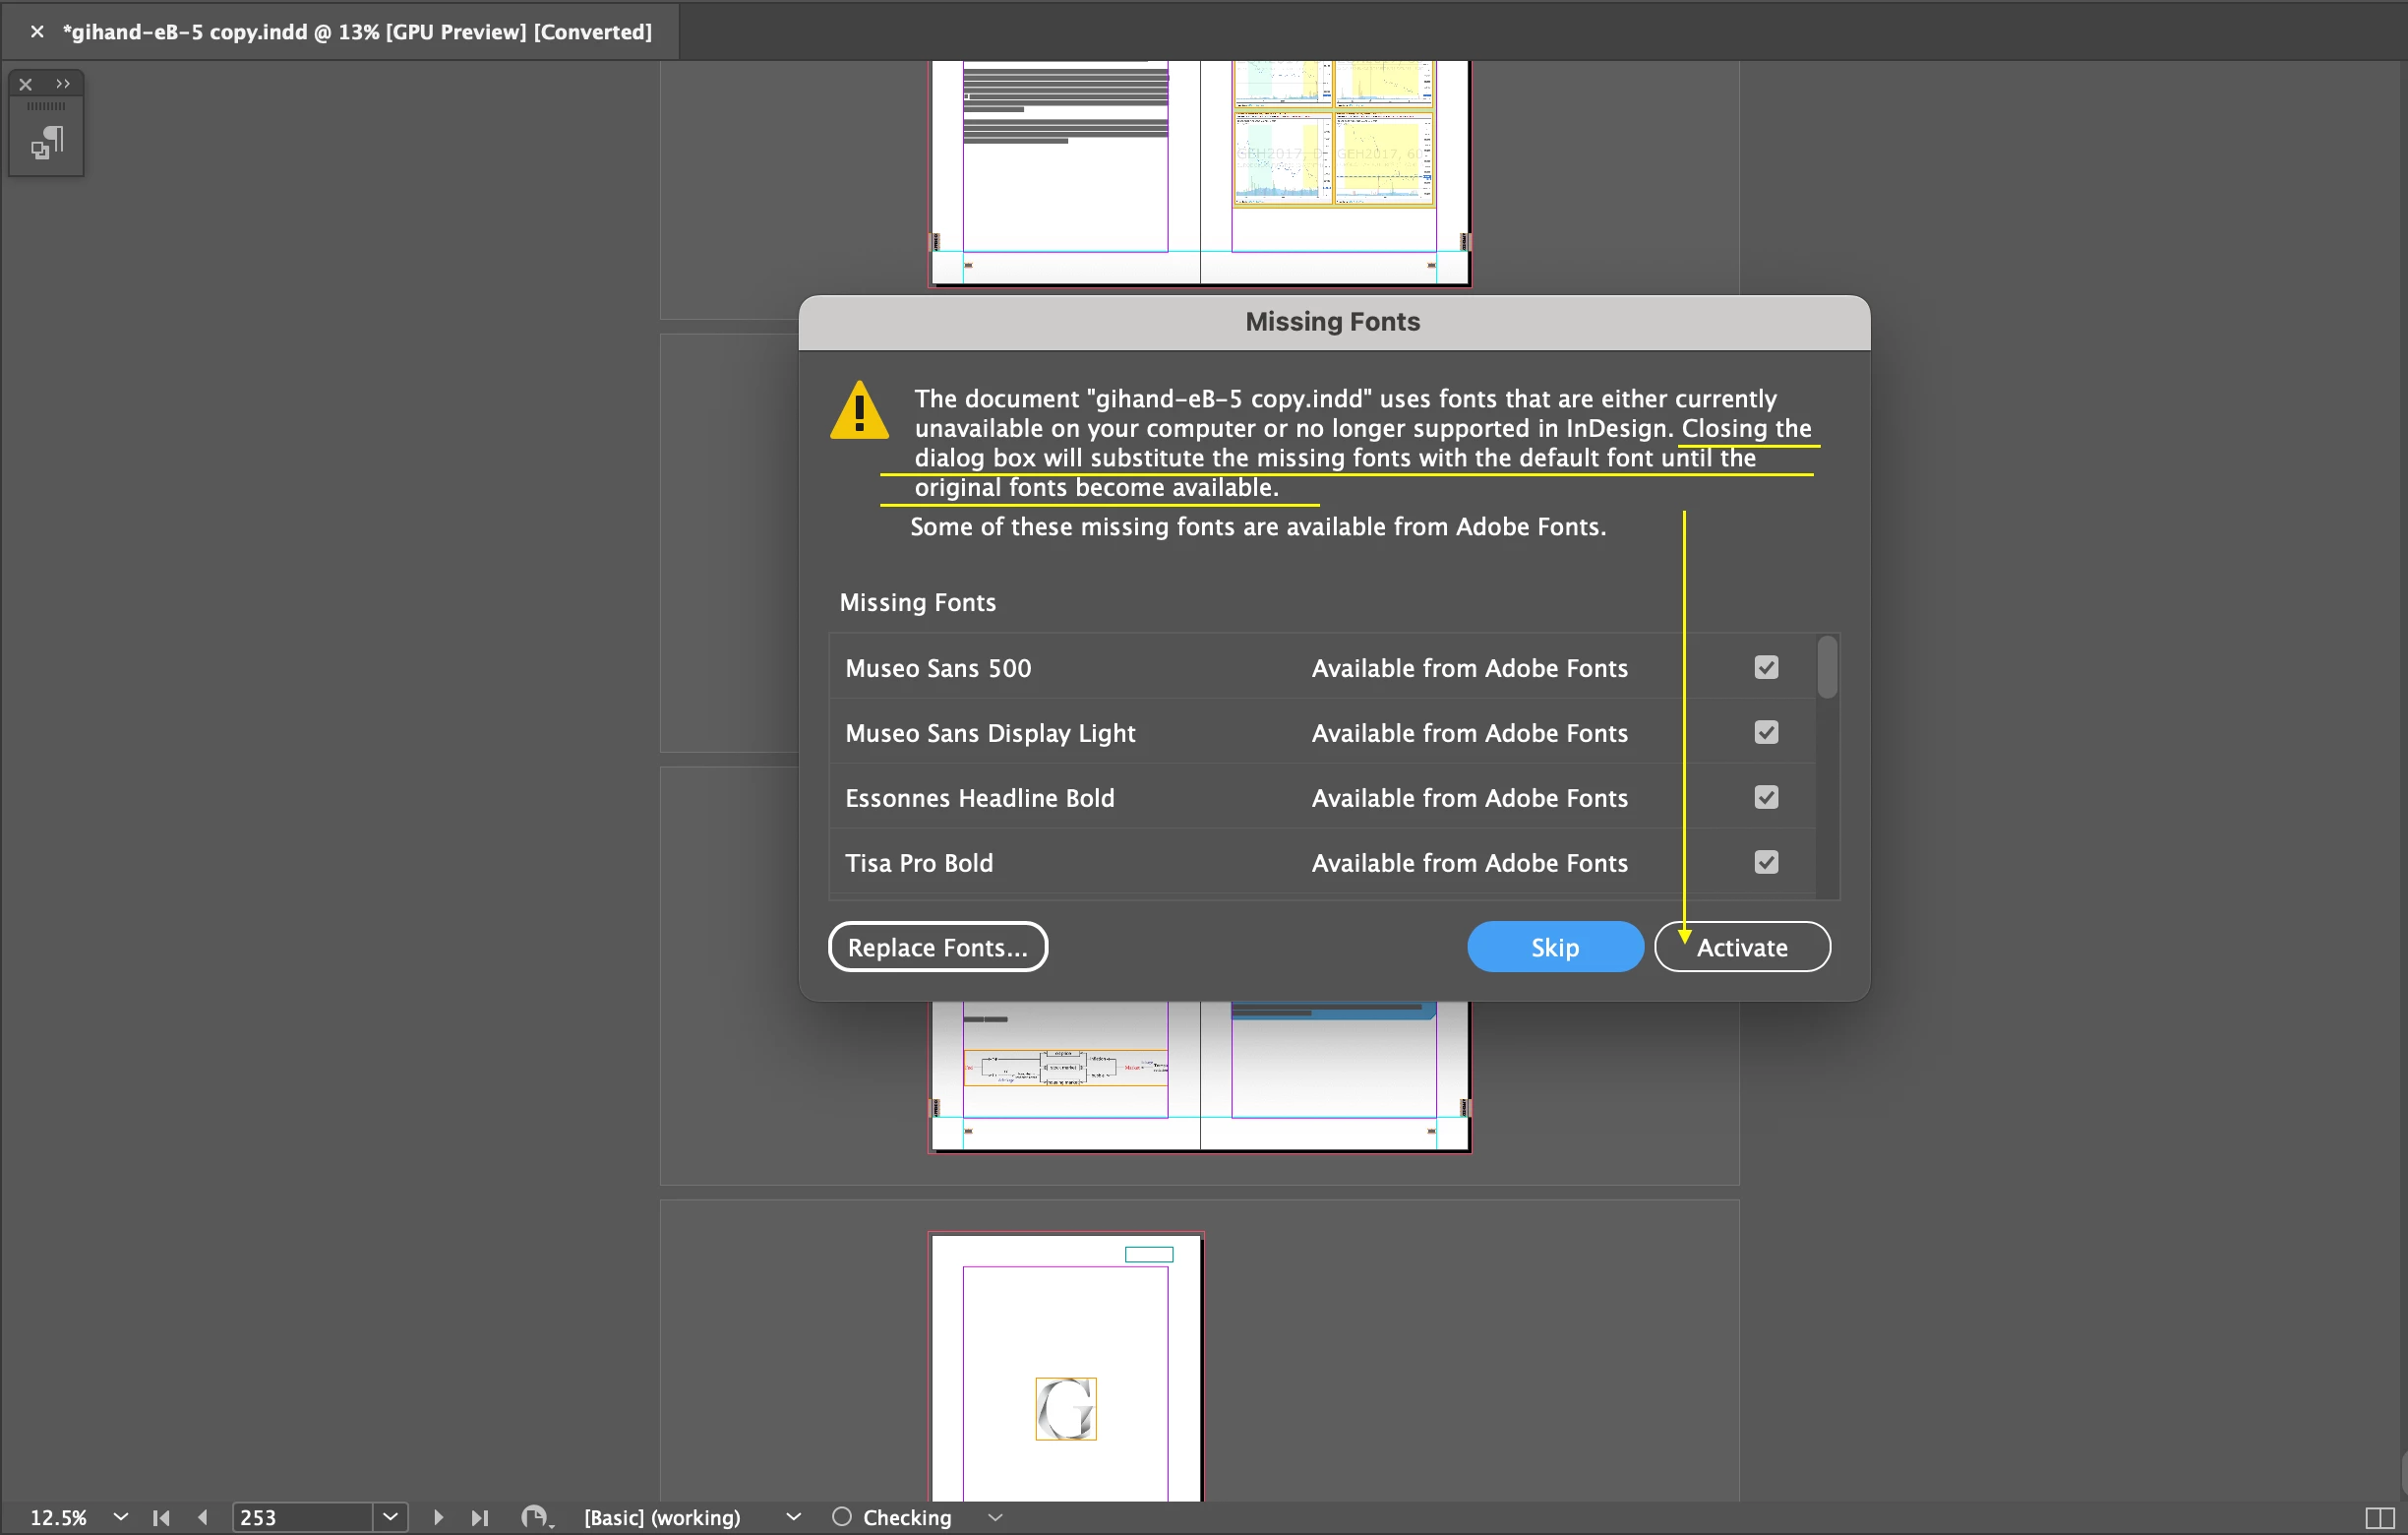Open the document status menu icon in status bar
This screenshot has height=1535, width=2408.
tap(535, 1517)
